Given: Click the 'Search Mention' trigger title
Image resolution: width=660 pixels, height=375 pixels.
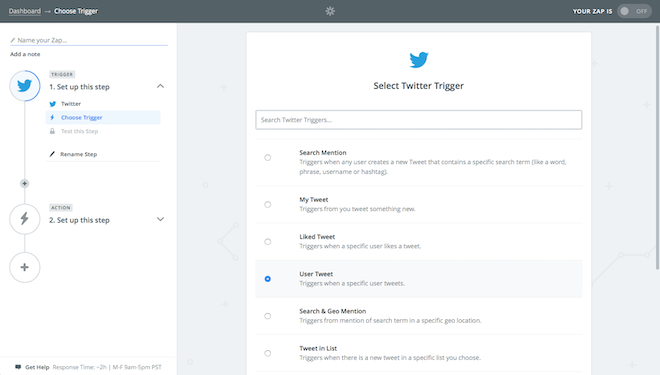Looking at the screenshot, I should [323, 153].
